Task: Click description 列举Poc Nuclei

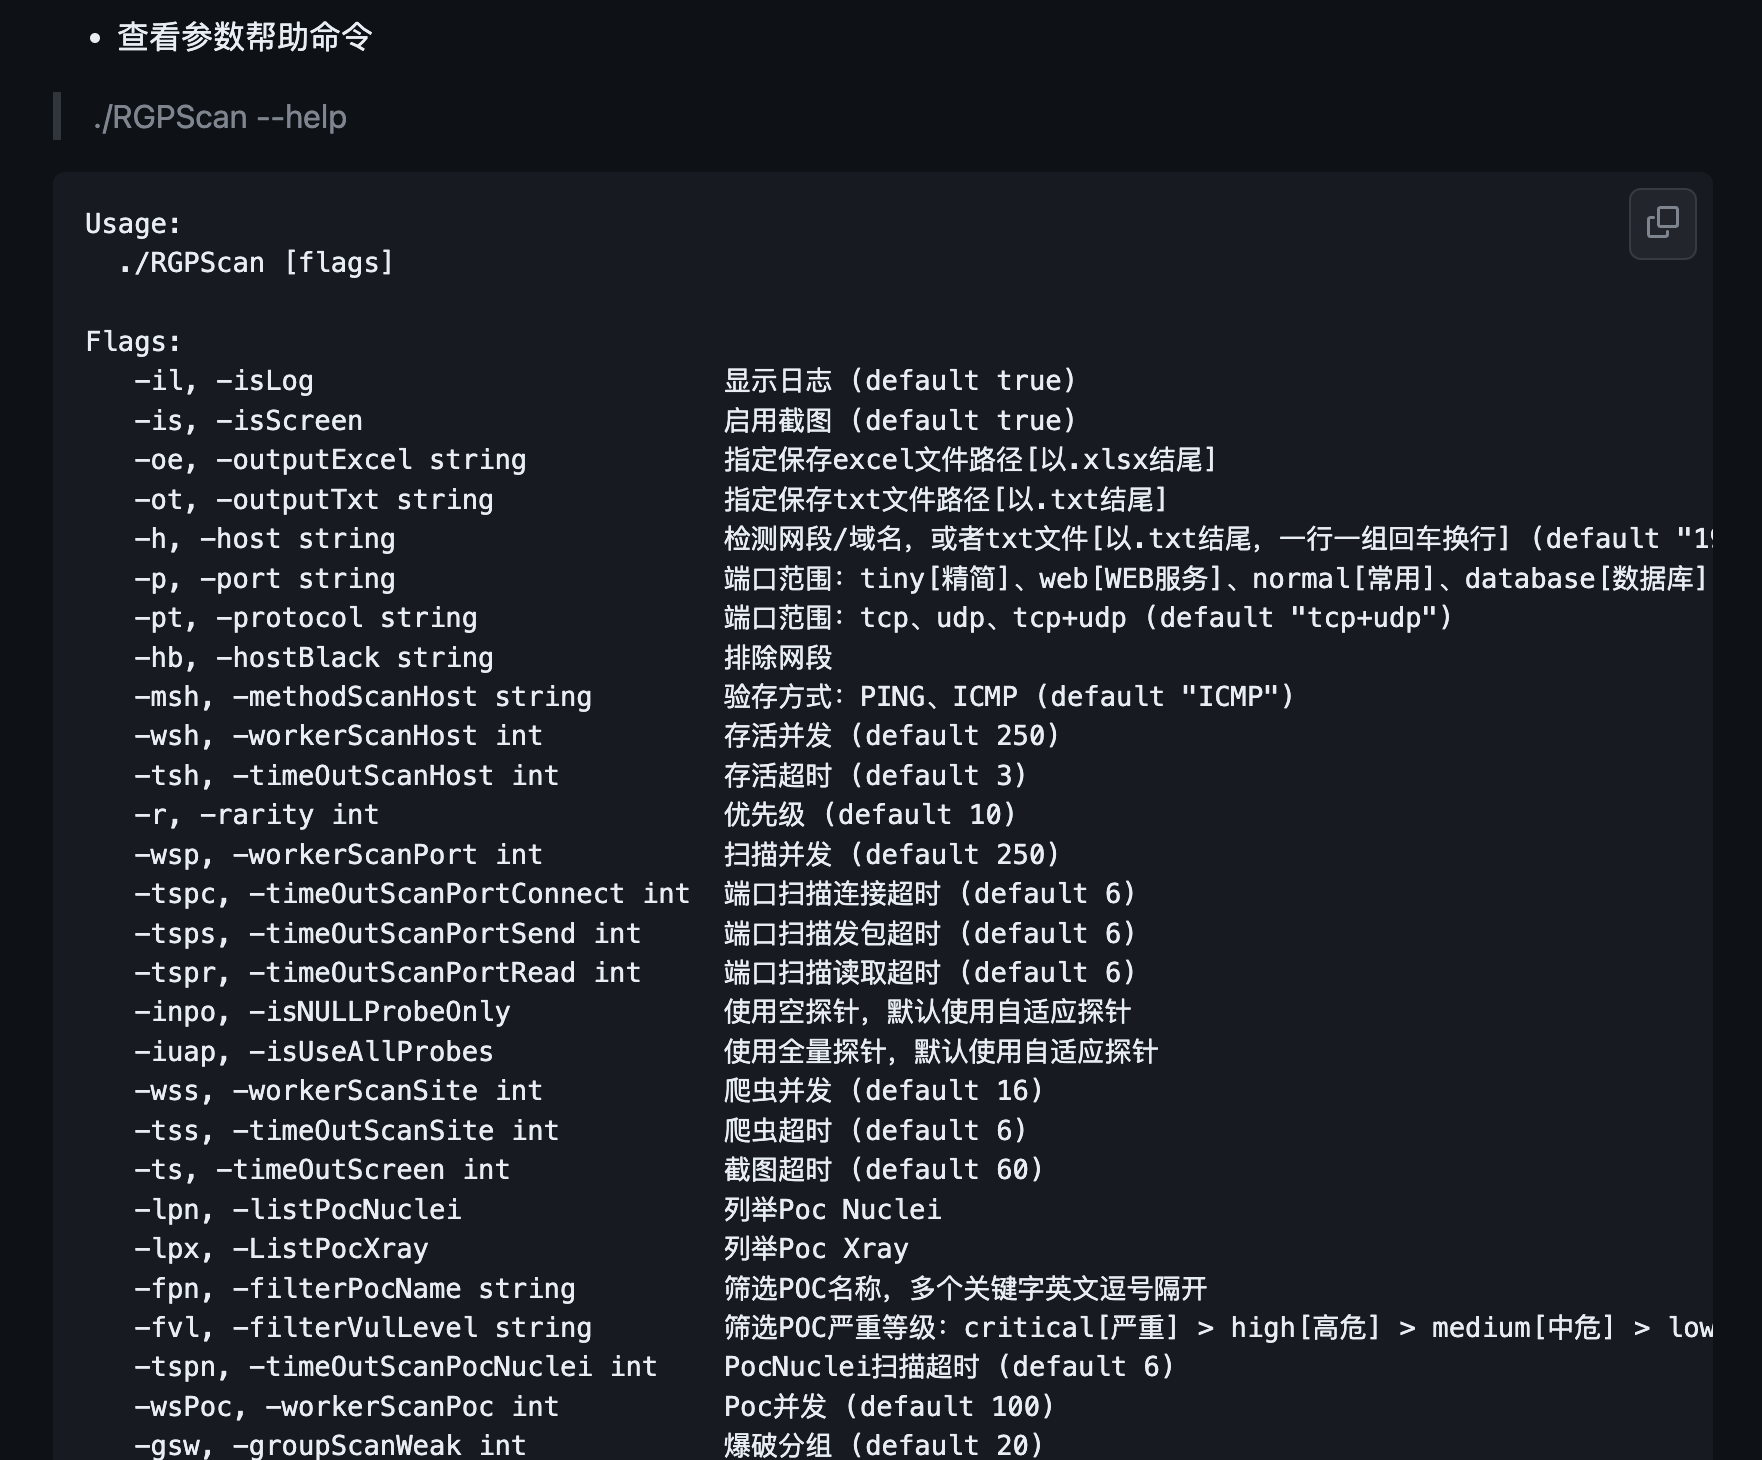Action: click(x=833, y=1209)
